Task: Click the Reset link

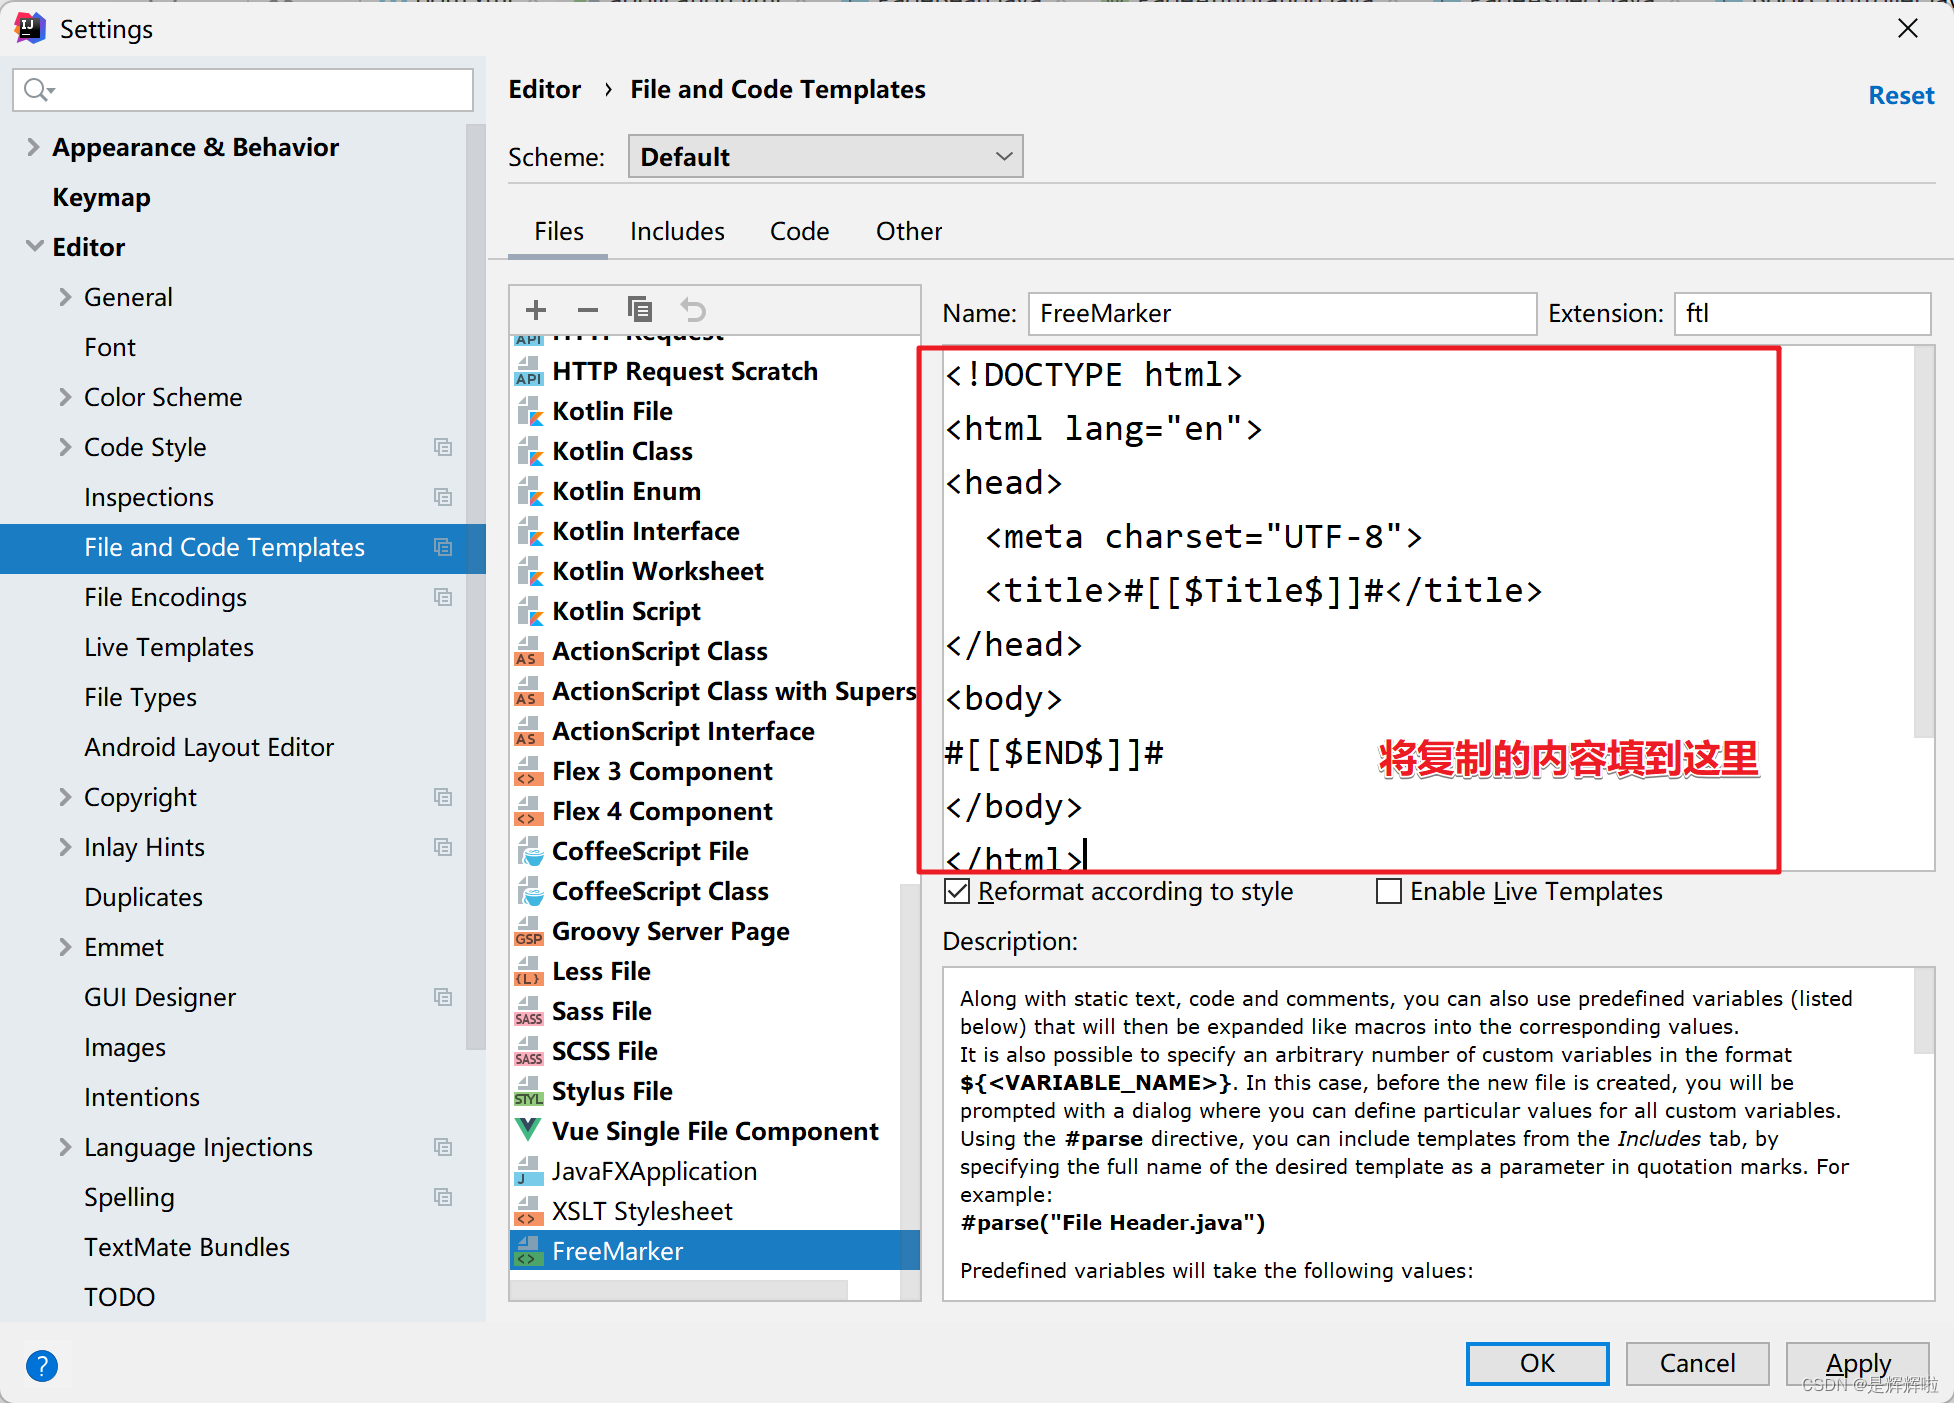Action: (1899, 94)
